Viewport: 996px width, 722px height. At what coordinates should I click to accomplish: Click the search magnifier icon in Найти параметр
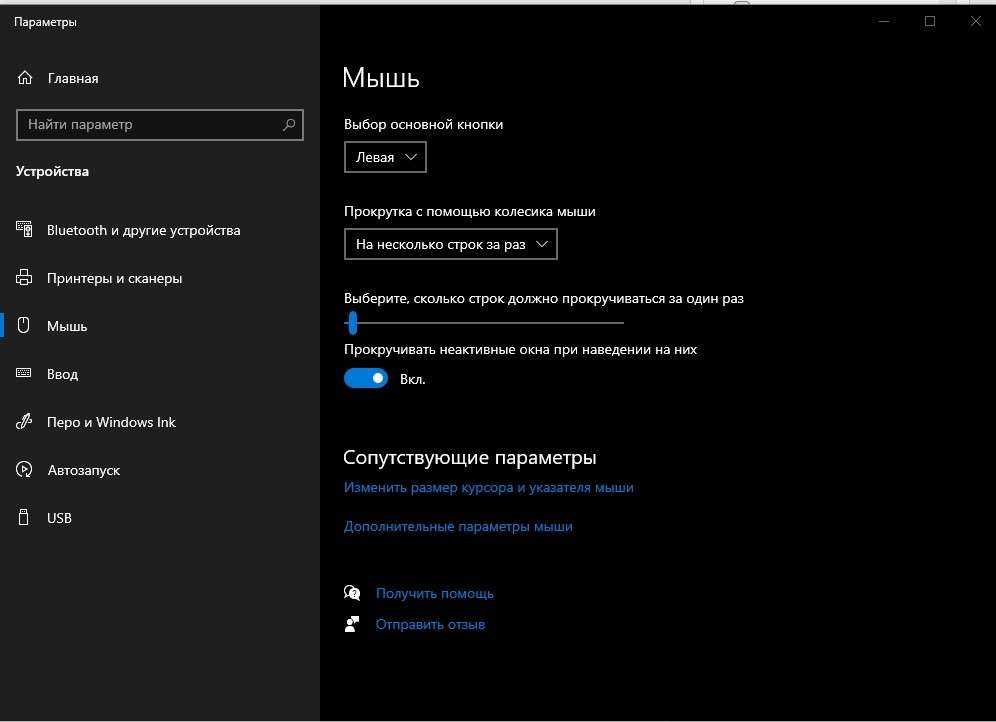pyautogui.click(x=289, y=125)
